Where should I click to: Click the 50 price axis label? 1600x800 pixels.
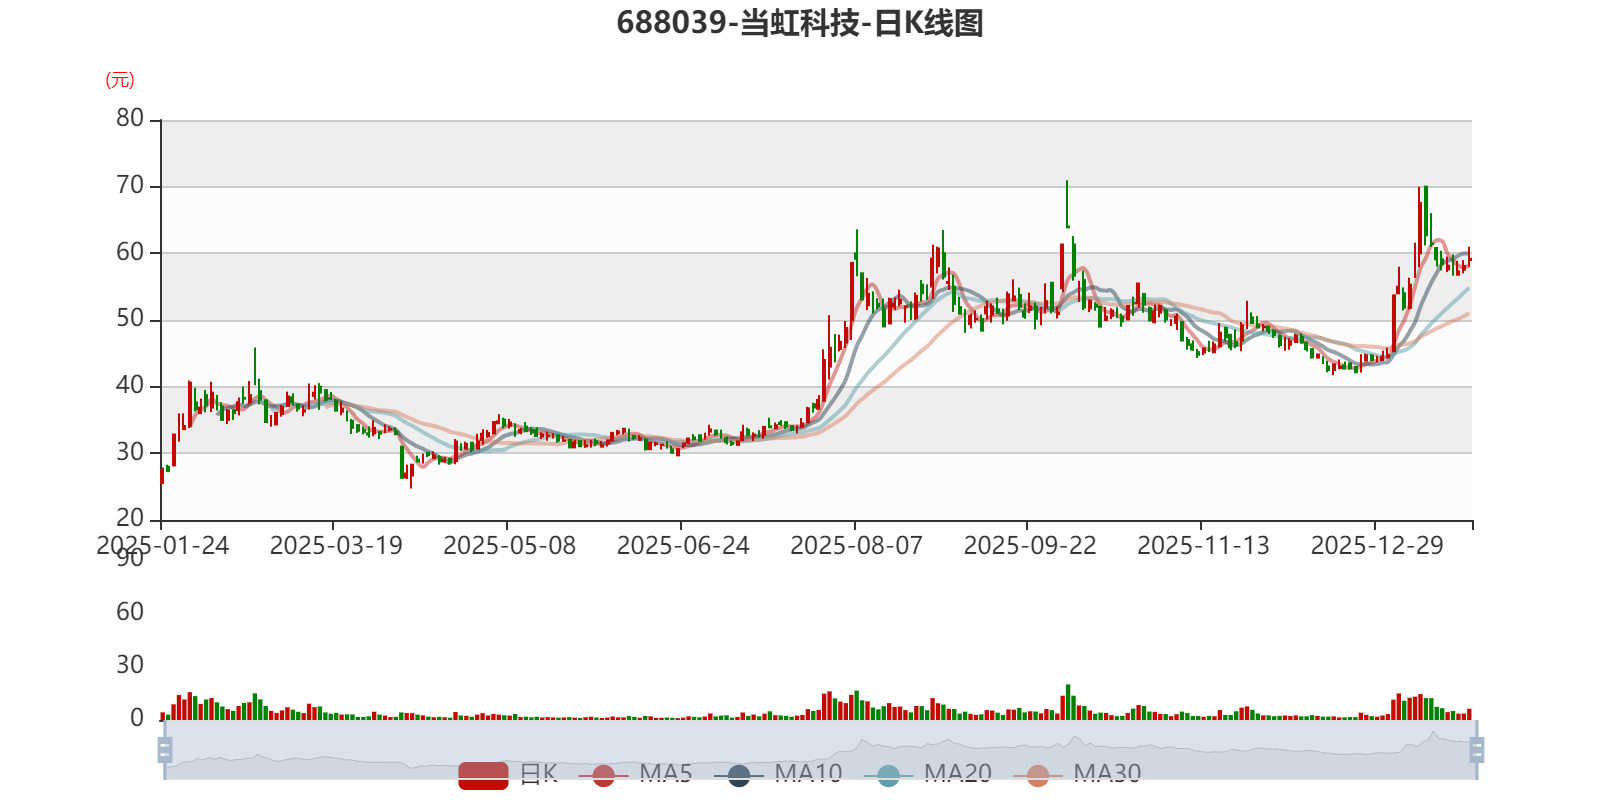130,319
